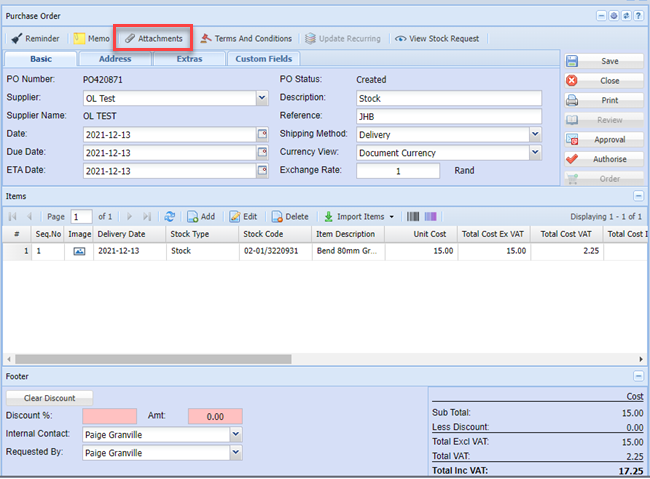Open the Reminder toolbar item
Viewport: 650px width, 479px height.
35,39
